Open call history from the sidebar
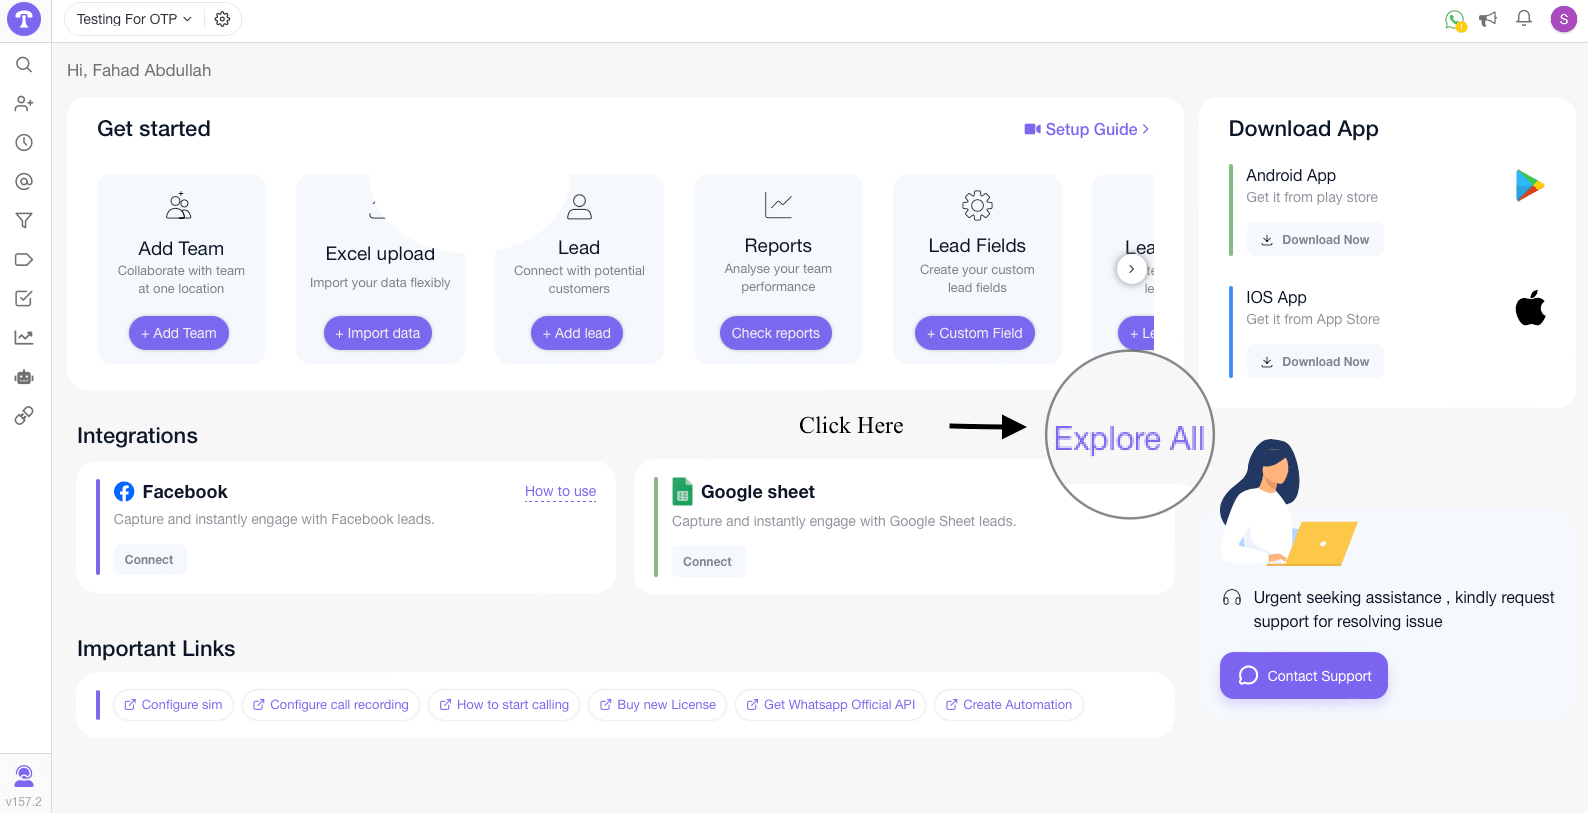1588x813 pixels. (24, 142)
